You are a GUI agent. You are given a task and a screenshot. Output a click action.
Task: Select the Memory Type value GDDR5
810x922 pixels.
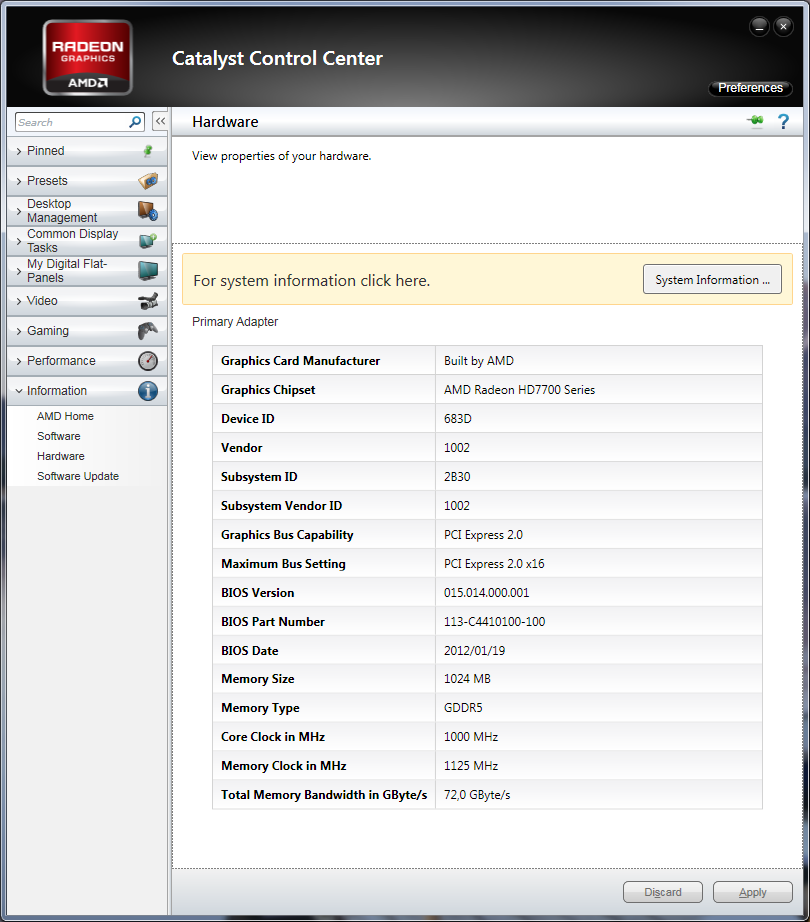point(599,707)
